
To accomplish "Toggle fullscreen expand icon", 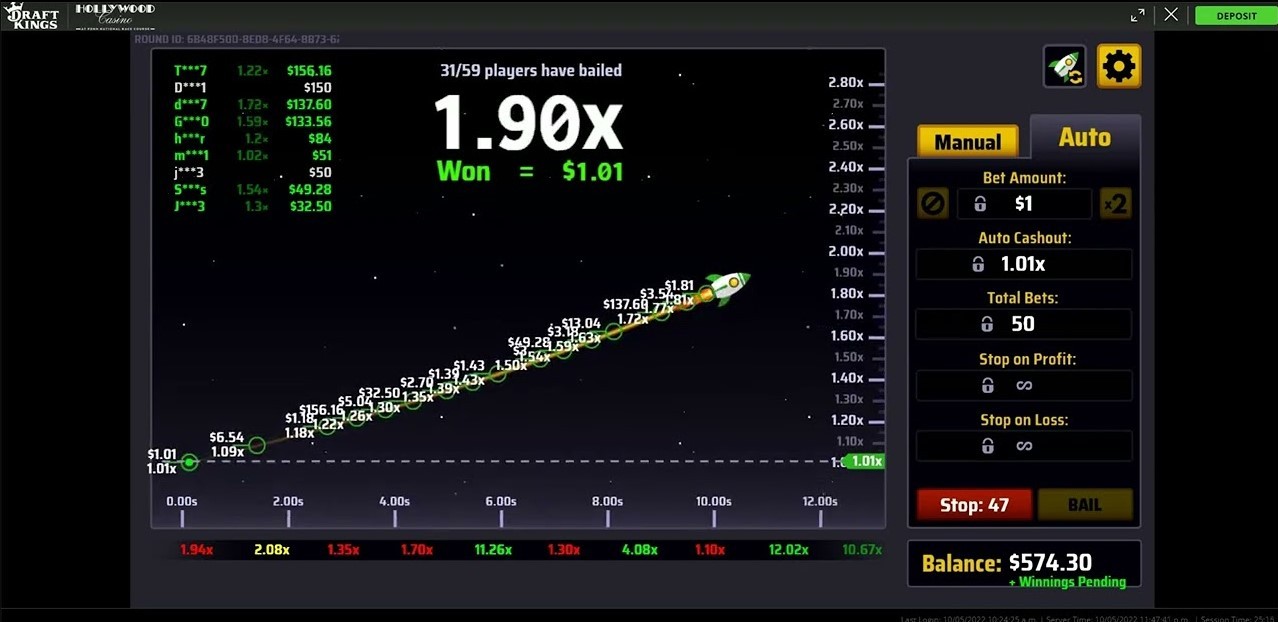I will pyautogui.click(x=1137, y=15).
